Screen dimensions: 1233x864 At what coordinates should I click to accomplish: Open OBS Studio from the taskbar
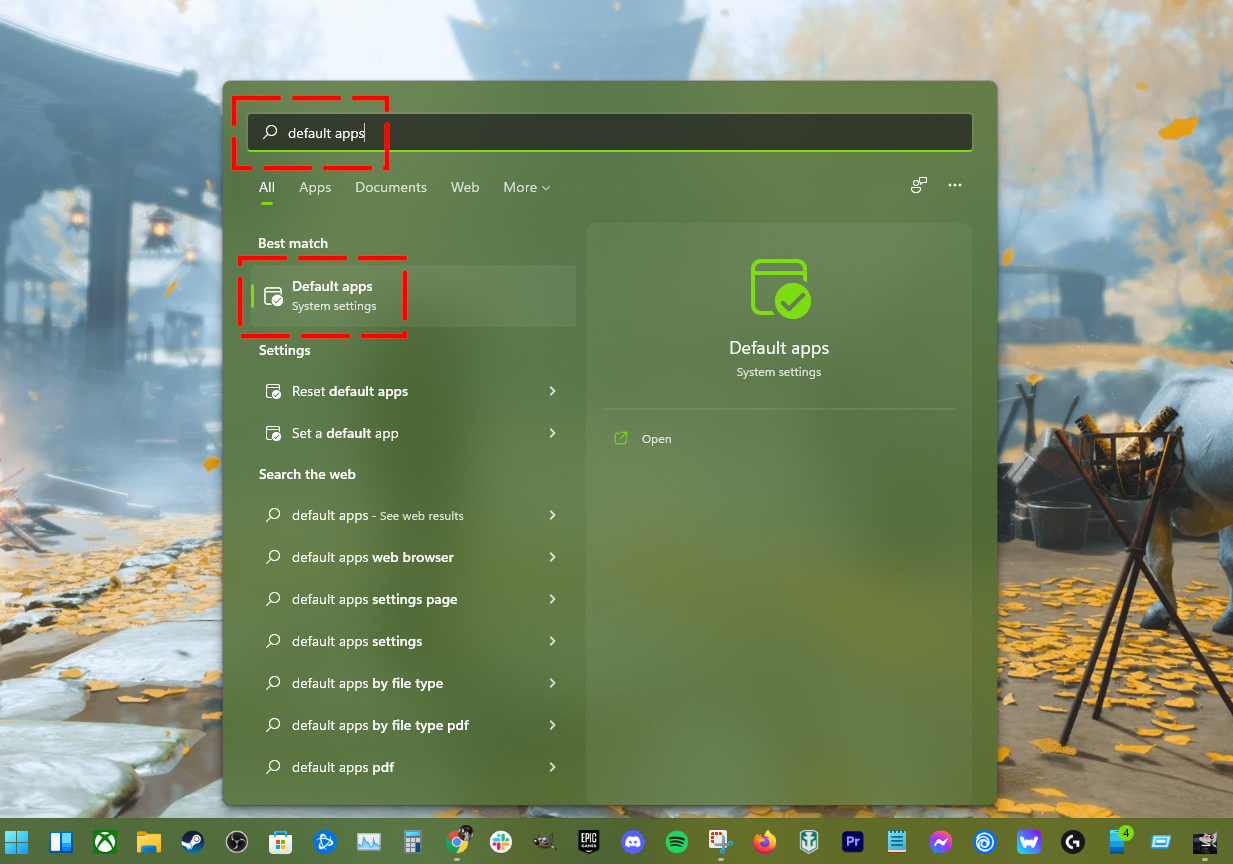click(236, 842)
